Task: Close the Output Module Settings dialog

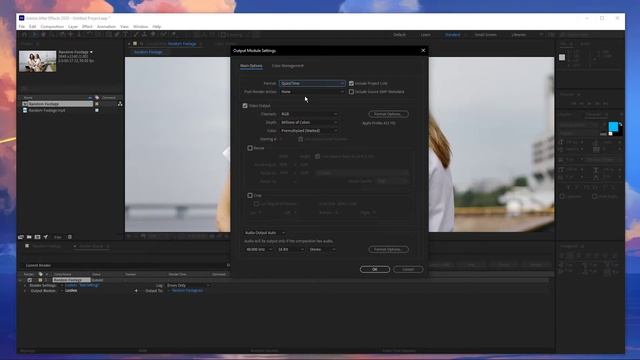Action: click(423, 50)
